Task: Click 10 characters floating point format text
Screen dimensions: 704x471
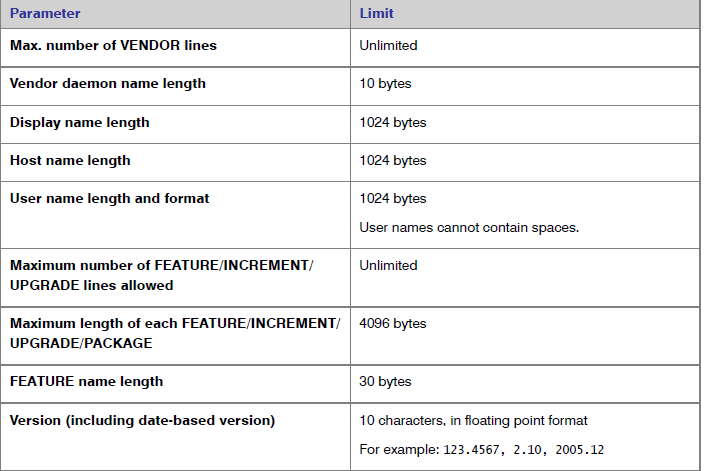Action: point(473,420)
